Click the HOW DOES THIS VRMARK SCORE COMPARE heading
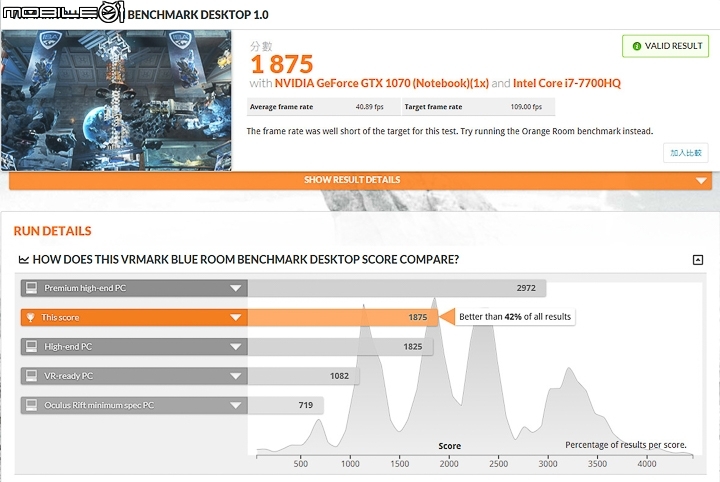This screenshot has height=482, width=720. (246, 260)
